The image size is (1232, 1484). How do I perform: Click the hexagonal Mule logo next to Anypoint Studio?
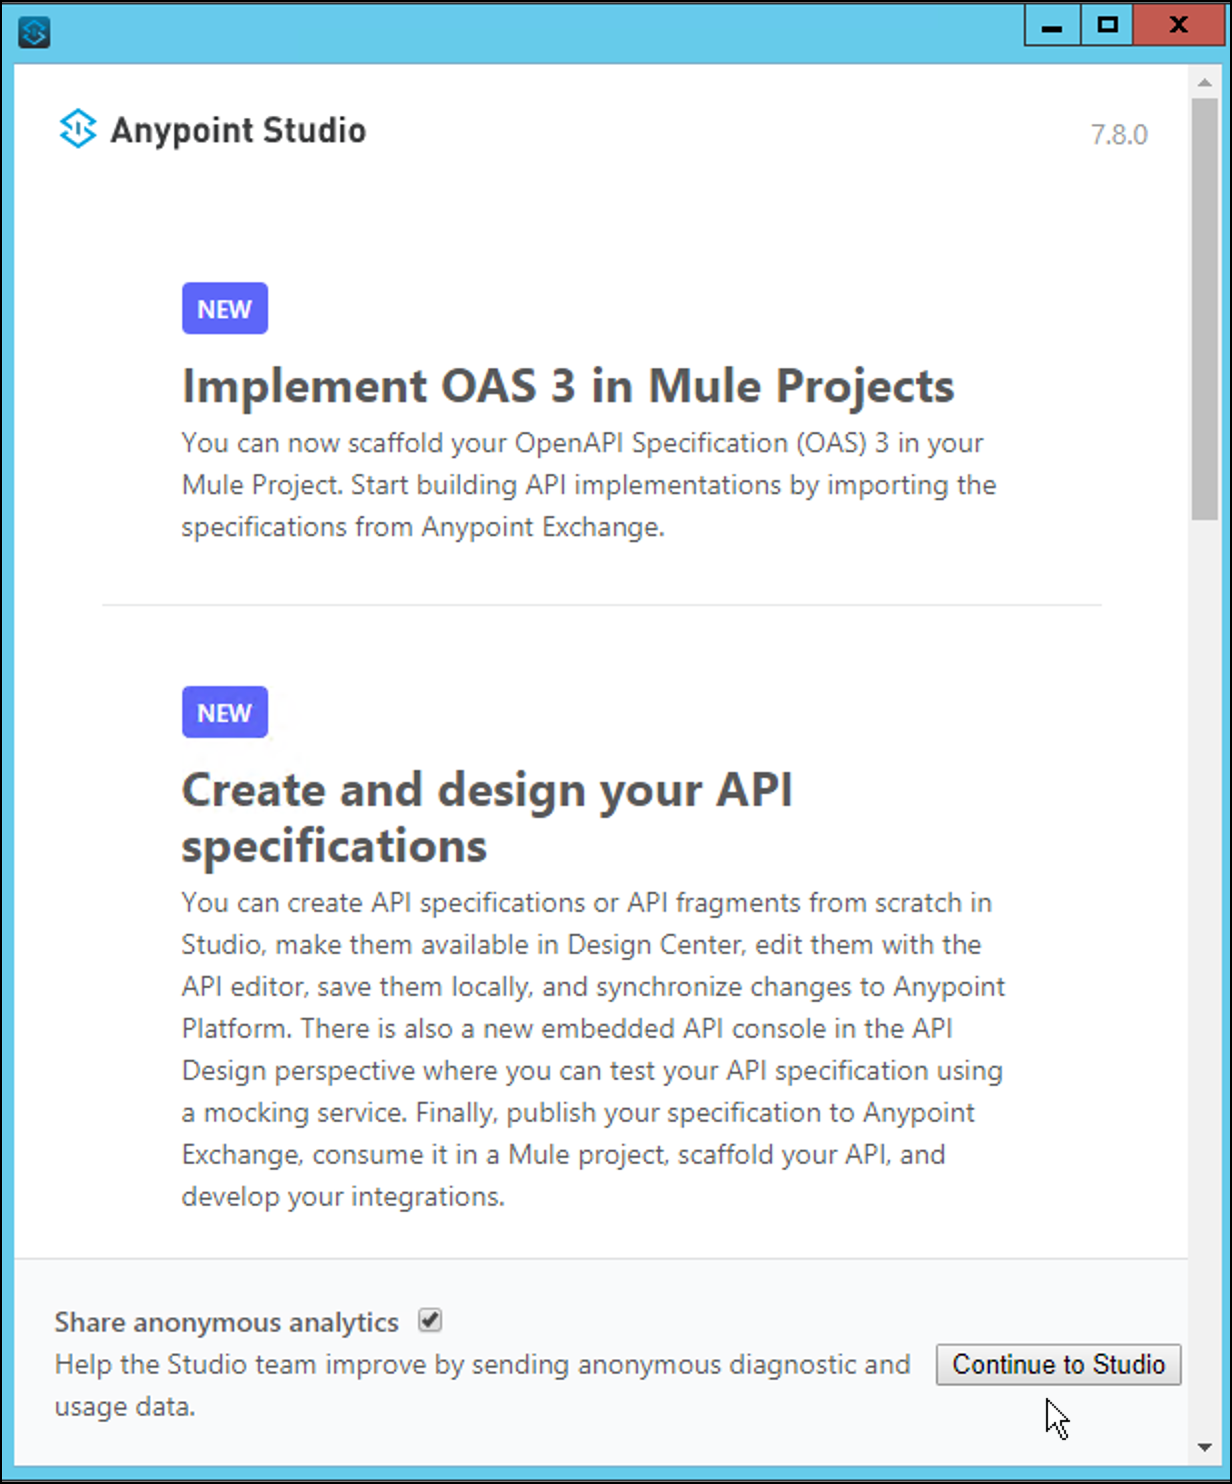(78, 129)
